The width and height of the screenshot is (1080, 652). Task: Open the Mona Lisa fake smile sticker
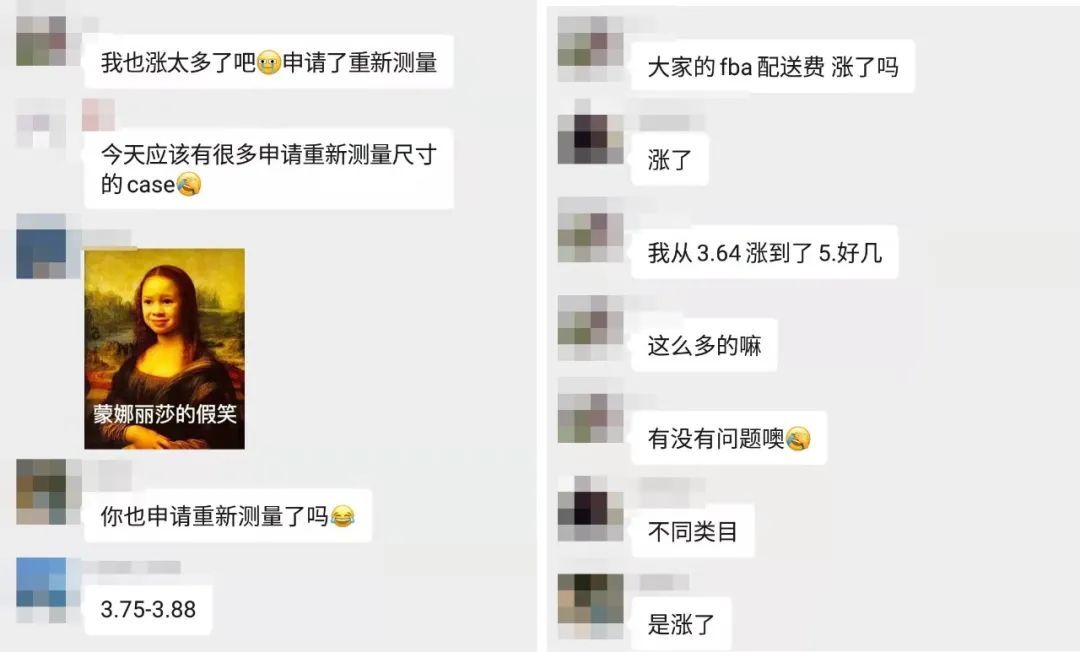coord(165,348)
